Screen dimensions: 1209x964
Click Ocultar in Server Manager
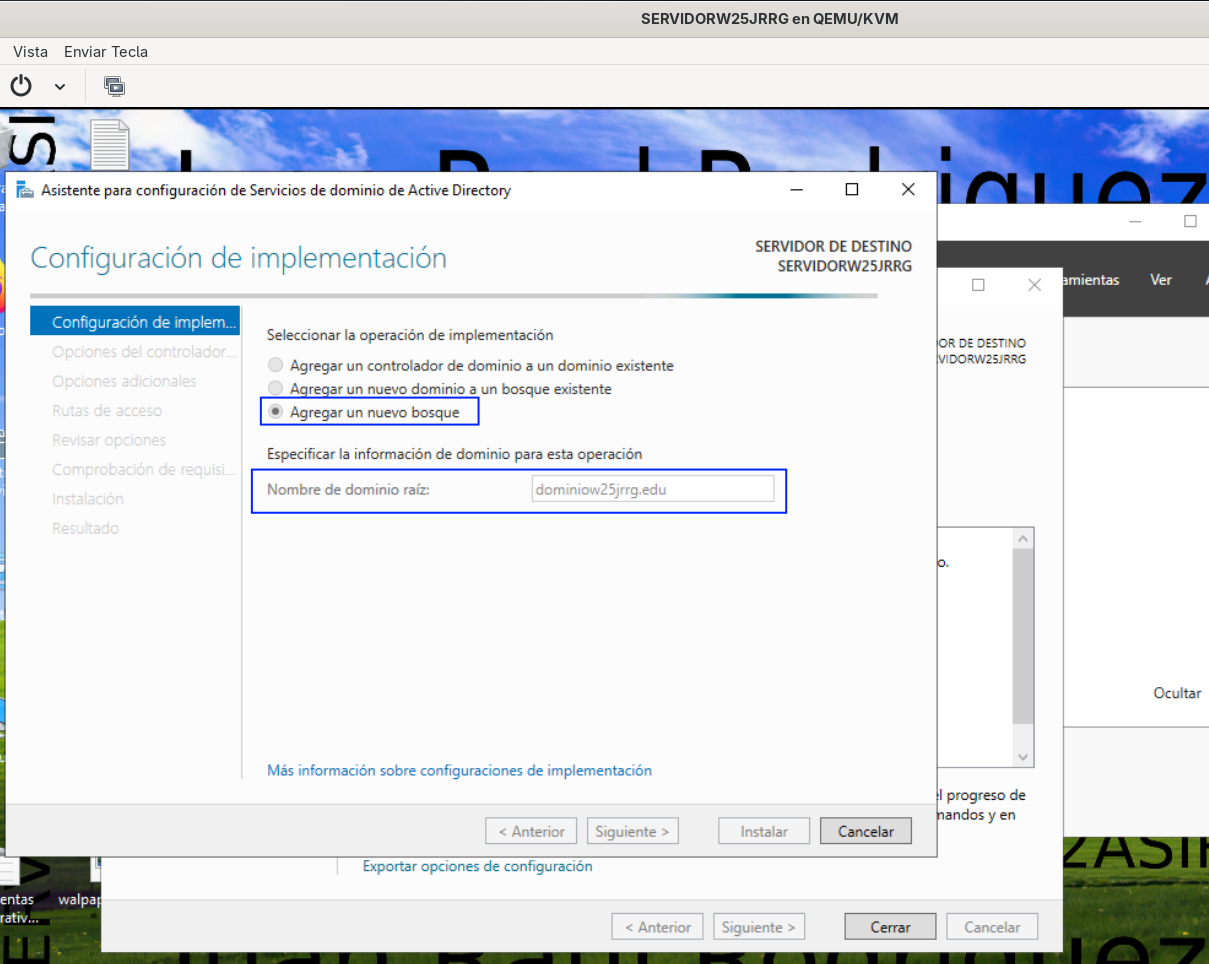pos(1177,693)
